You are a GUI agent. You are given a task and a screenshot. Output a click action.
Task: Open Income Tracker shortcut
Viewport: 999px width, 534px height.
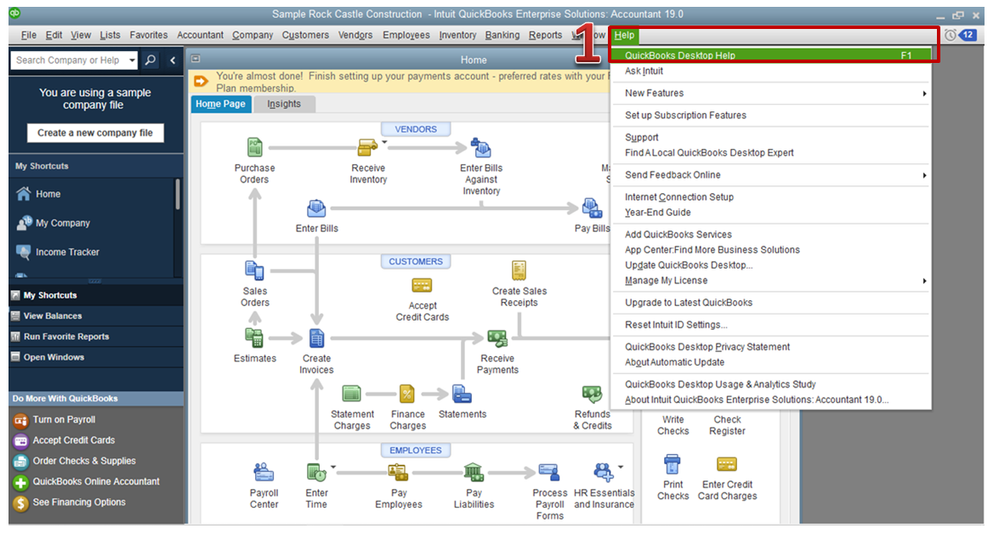[x=58, y=252]
